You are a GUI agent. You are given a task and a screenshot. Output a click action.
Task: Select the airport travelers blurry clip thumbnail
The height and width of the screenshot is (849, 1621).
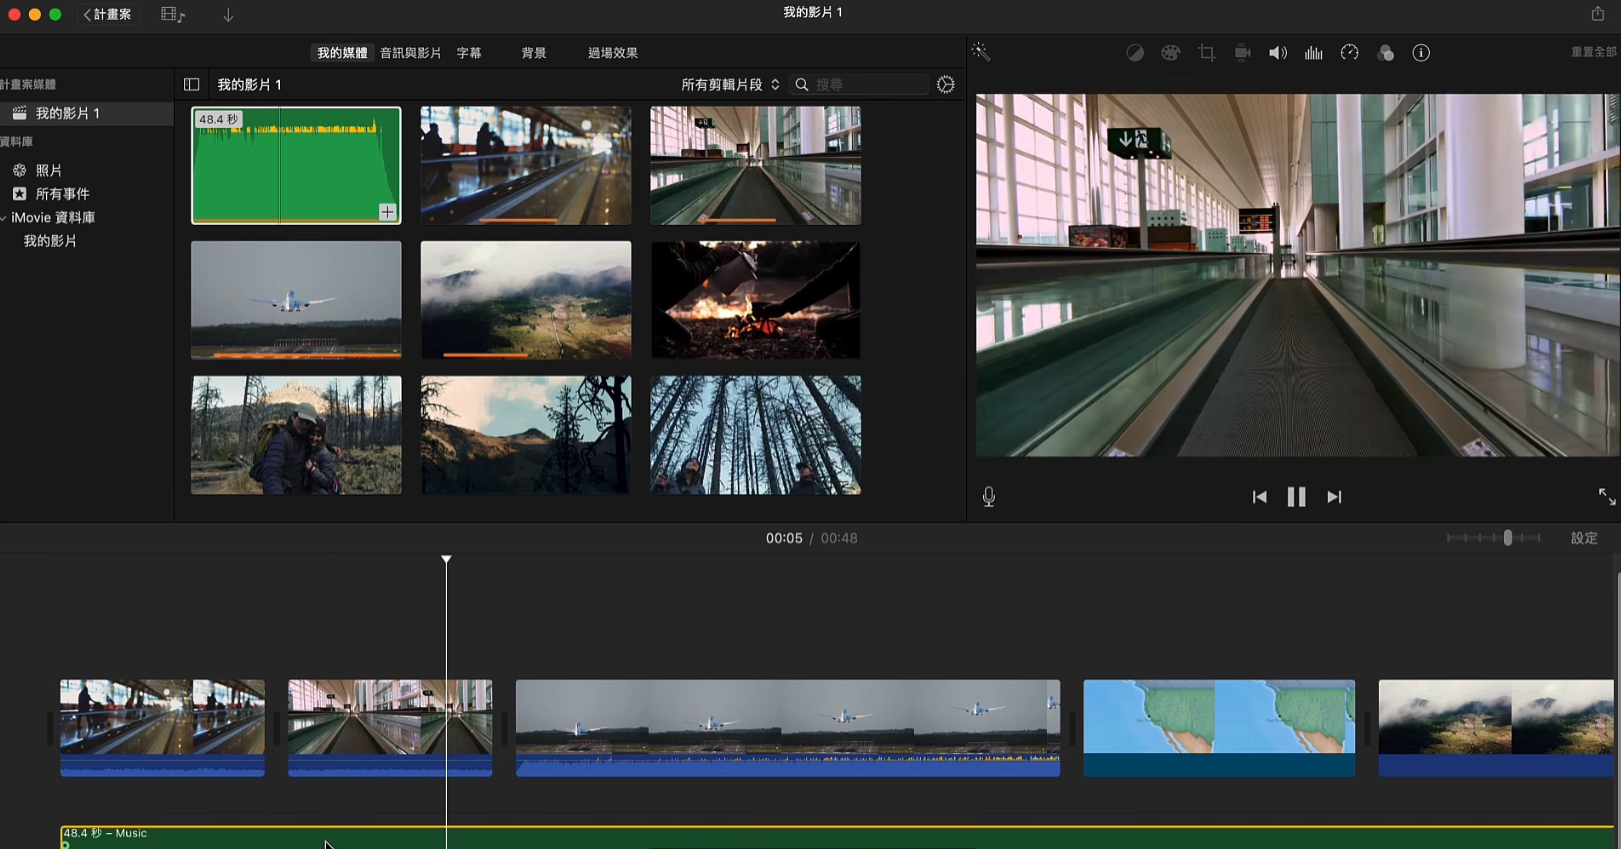(526, 165)
